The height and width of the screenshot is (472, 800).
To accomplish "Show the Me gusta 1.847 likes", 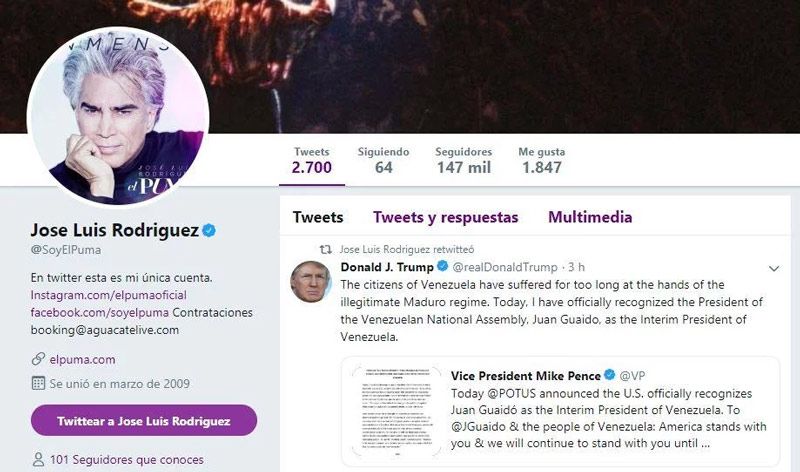I will (x=542, y=160).
